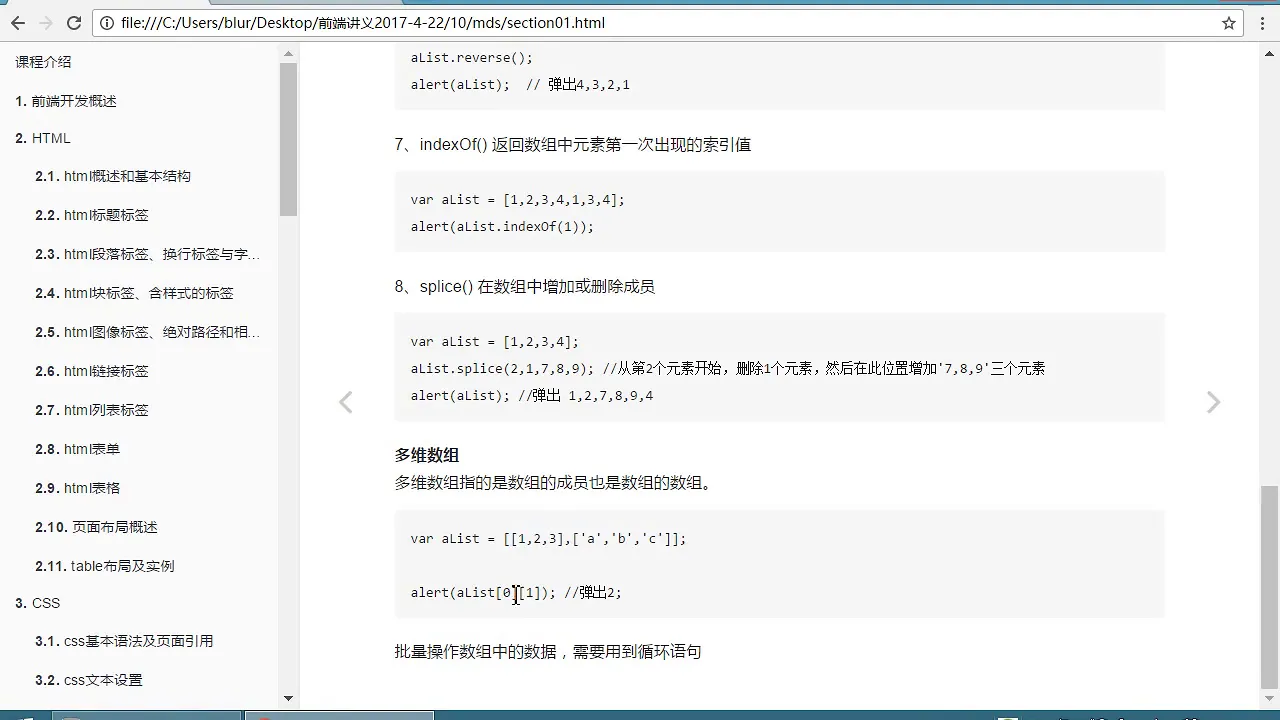Screen dimensions: 1280x720
Task: Click code line alert(aList[0][1]);
Action: pyautogui.click(x=483, y=593)
